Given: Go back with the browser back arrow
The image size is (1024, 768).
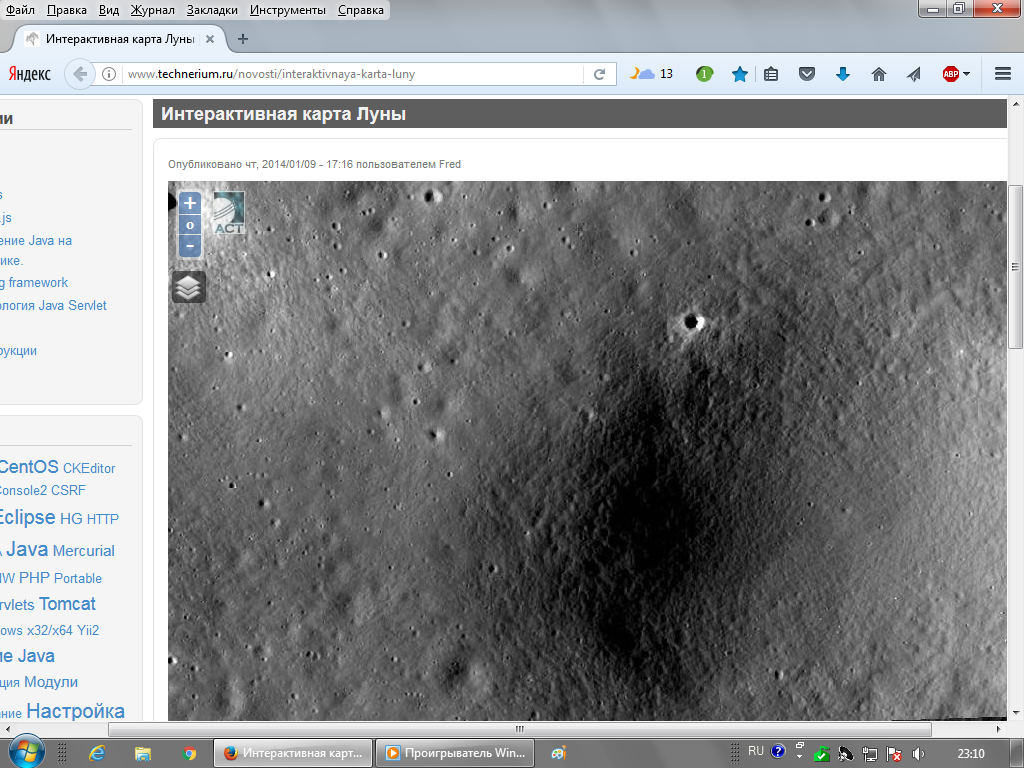Looking at the screenshot, I should tap(80, 74).
